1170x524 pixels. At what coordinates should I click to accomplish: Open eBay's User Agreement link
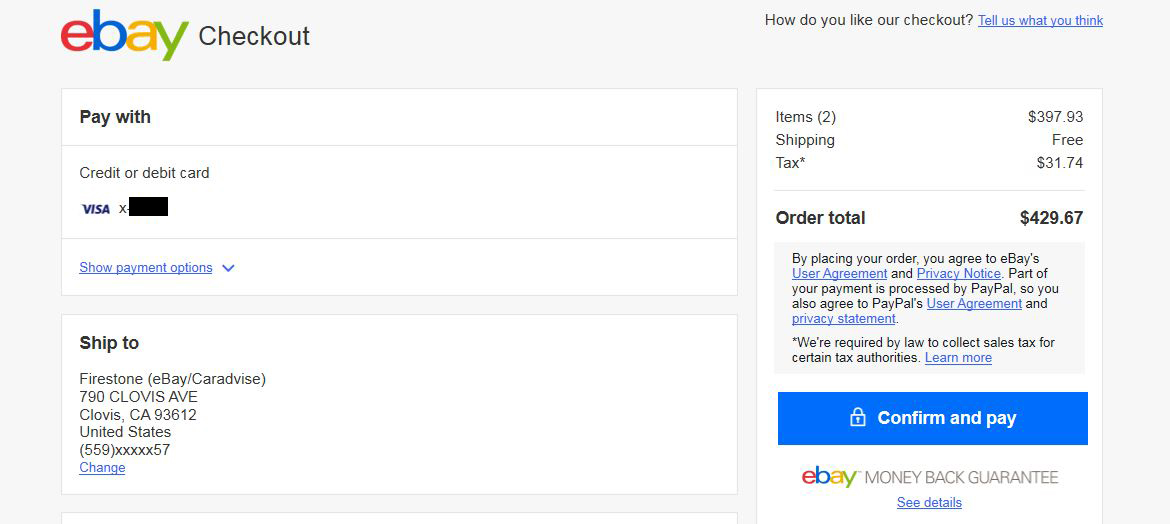(839, 273)
